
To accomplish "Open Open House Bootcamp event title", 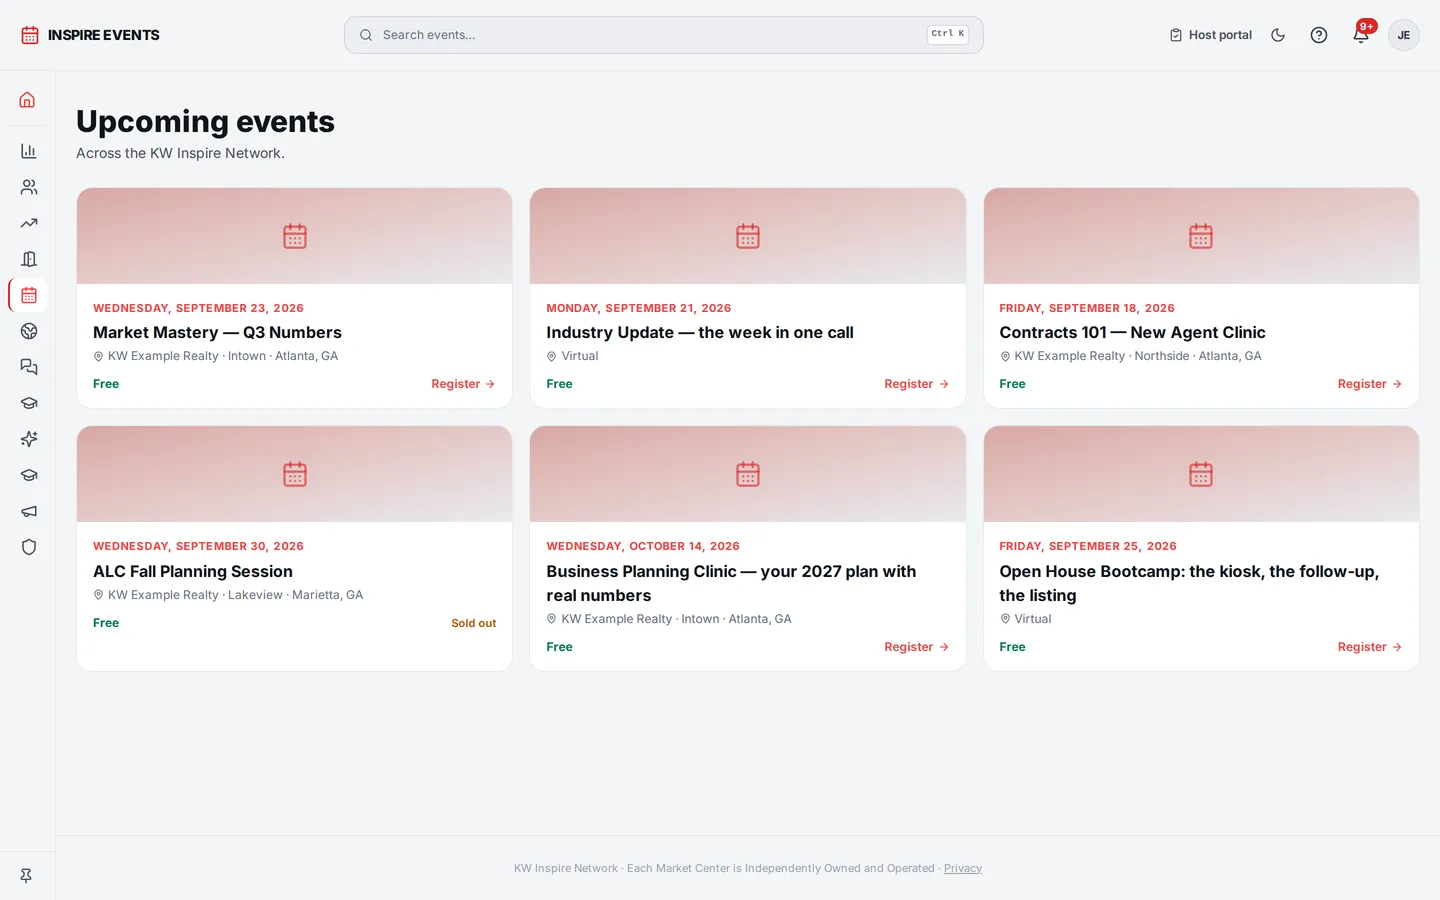I will pos(1189,583).
